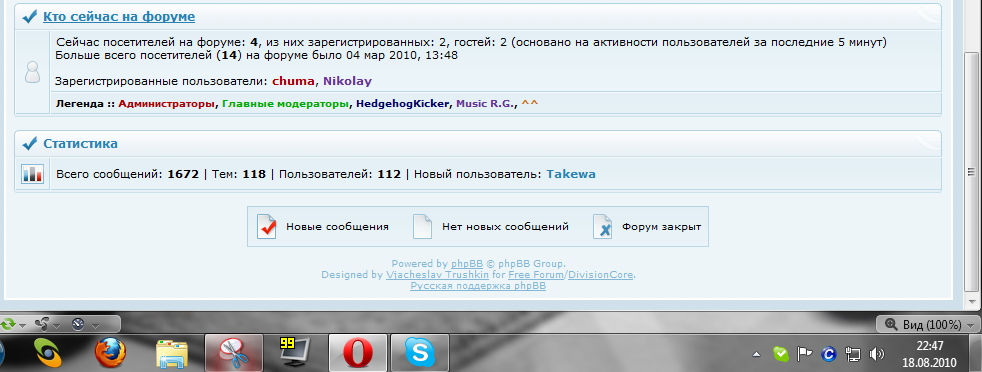Click green Skype status tray icon
982x372 pixels.
[780, 354]
